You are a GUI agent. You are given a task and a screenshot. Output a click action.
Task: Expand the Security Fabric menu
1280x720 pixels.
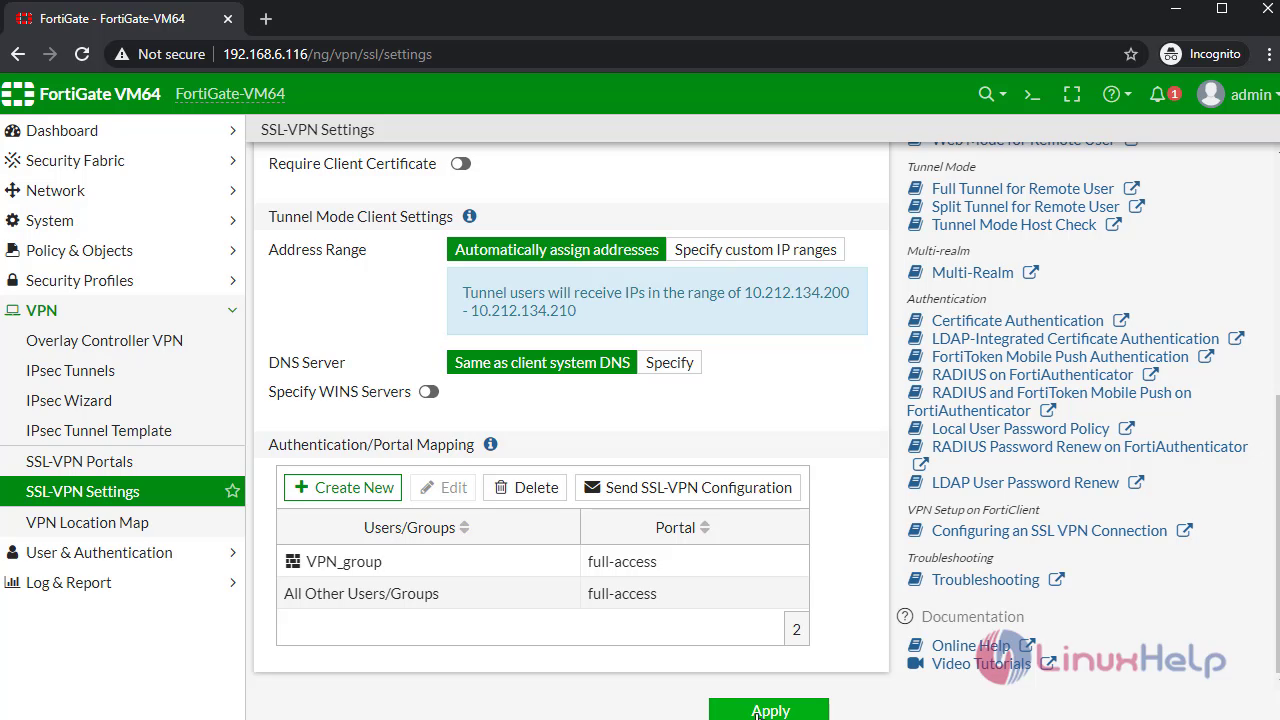(232, 160)
